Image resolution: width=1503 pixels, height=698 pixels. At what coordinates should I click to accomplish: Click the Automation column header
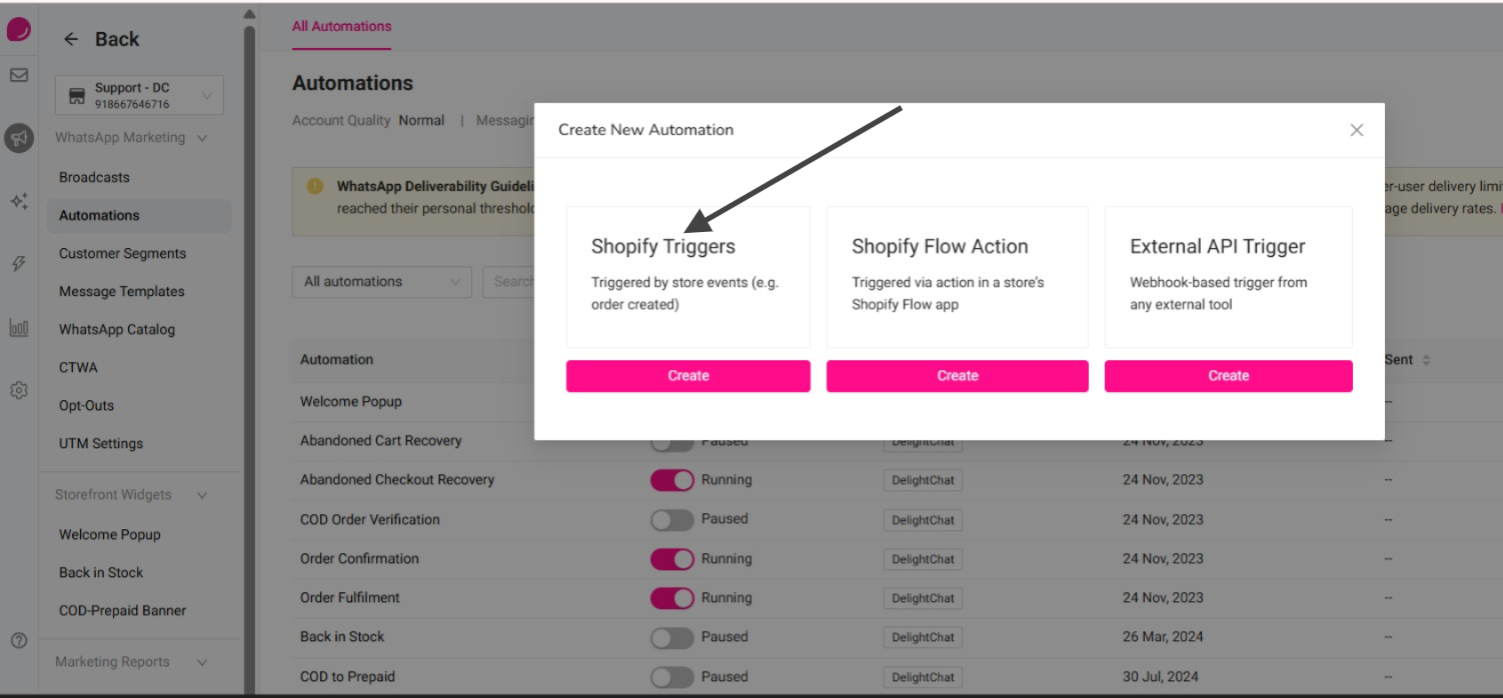pyautogui.click(x=337, y=360)
